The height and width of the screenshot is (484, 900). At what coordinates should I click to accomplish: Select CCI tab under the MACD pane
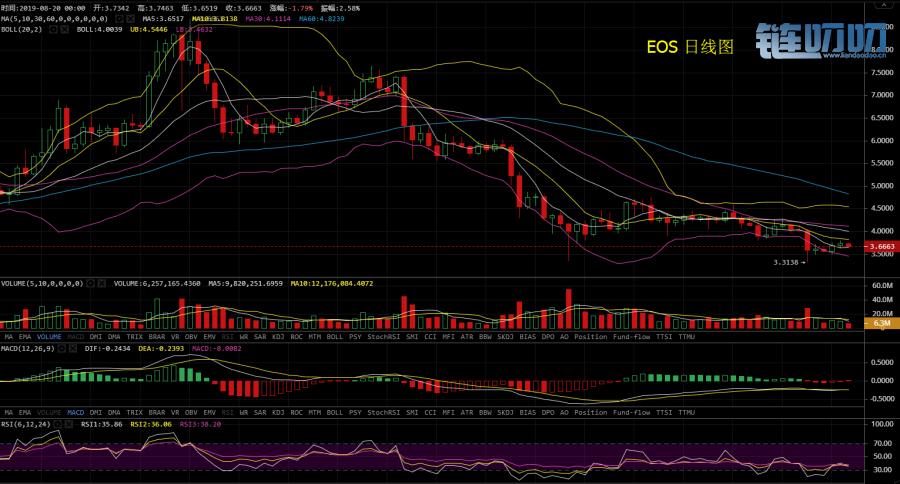[x=430, y=413]
